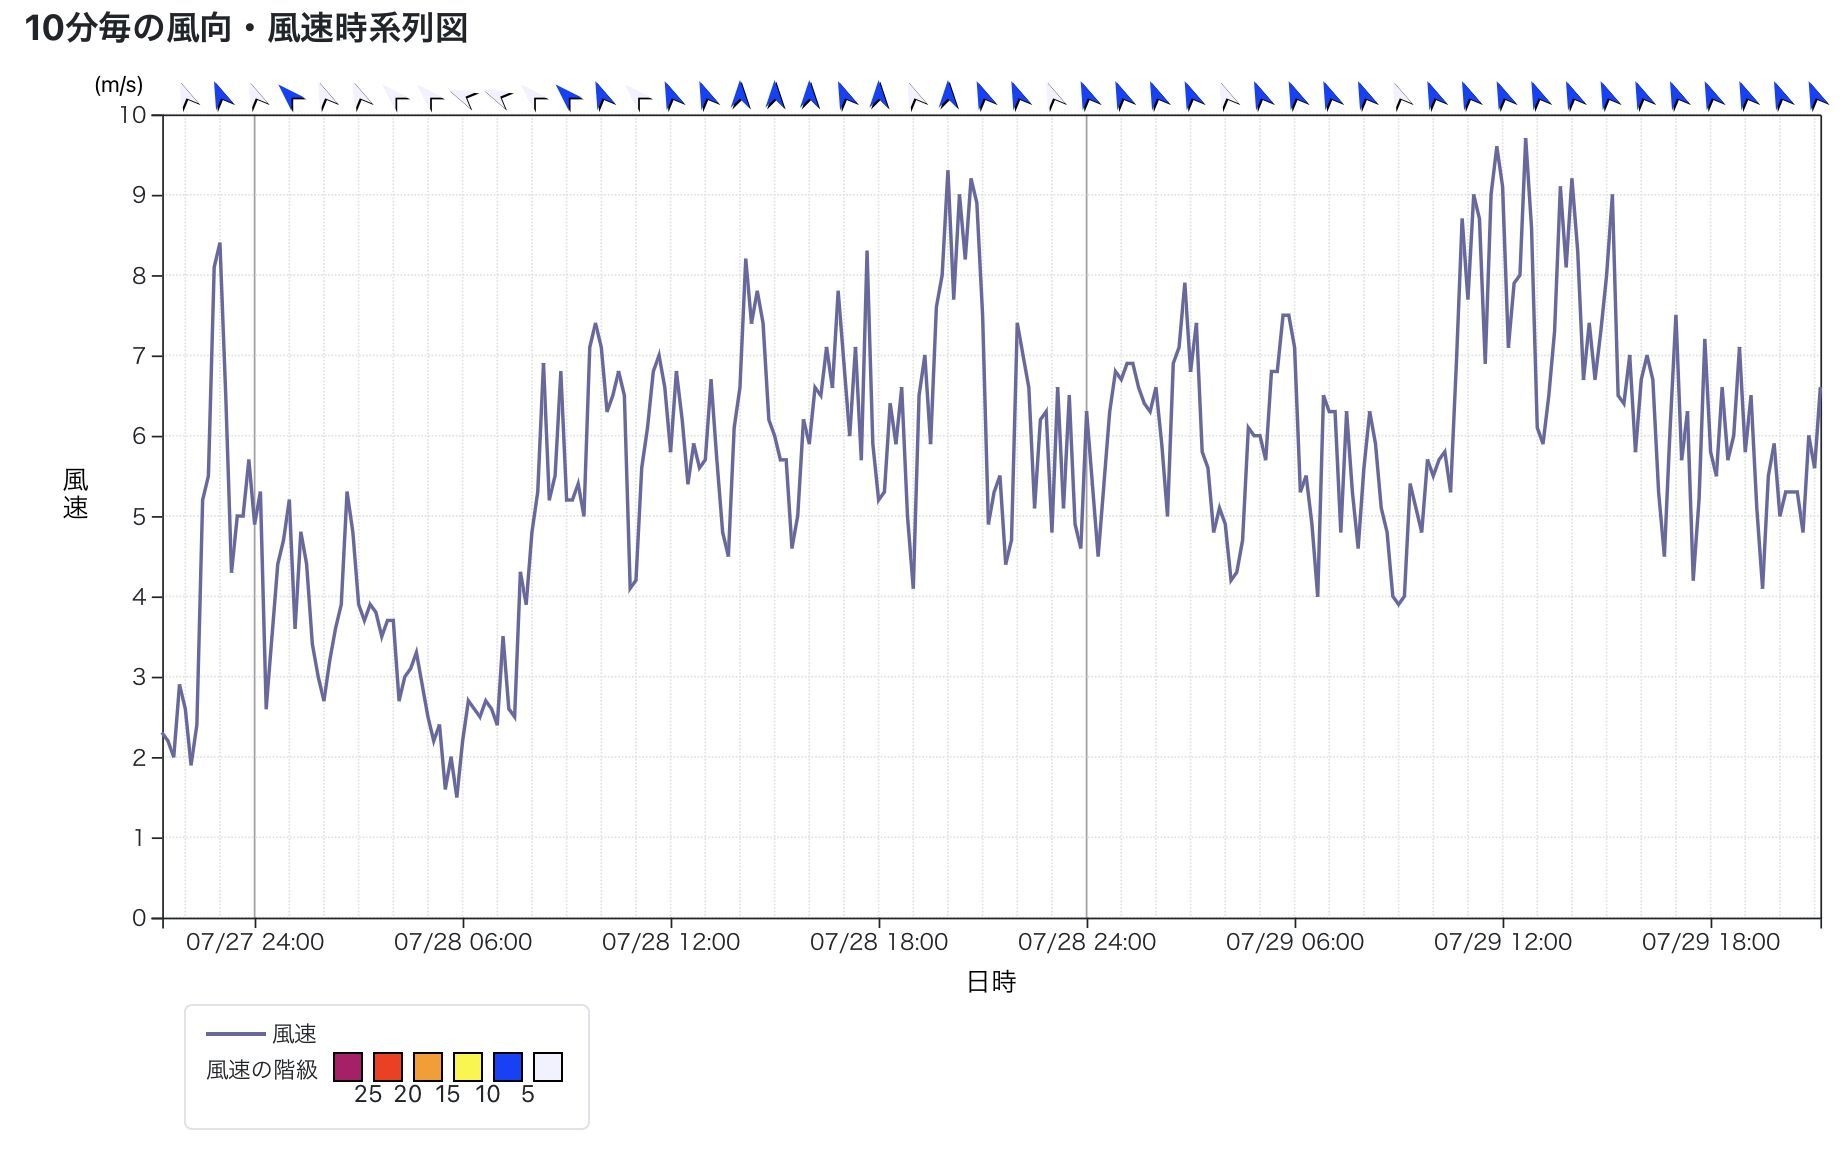Click the y-axis tick label 2

pyautogui.click(x=140, y=758)
